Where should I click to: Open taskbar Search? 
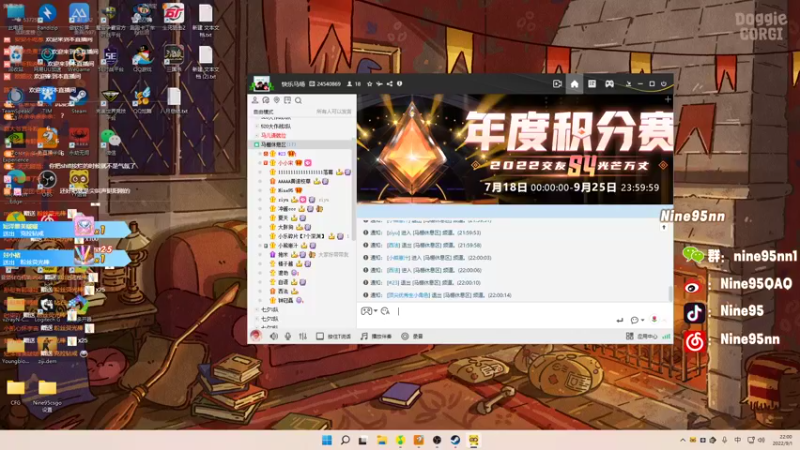(x=345, y=440)
